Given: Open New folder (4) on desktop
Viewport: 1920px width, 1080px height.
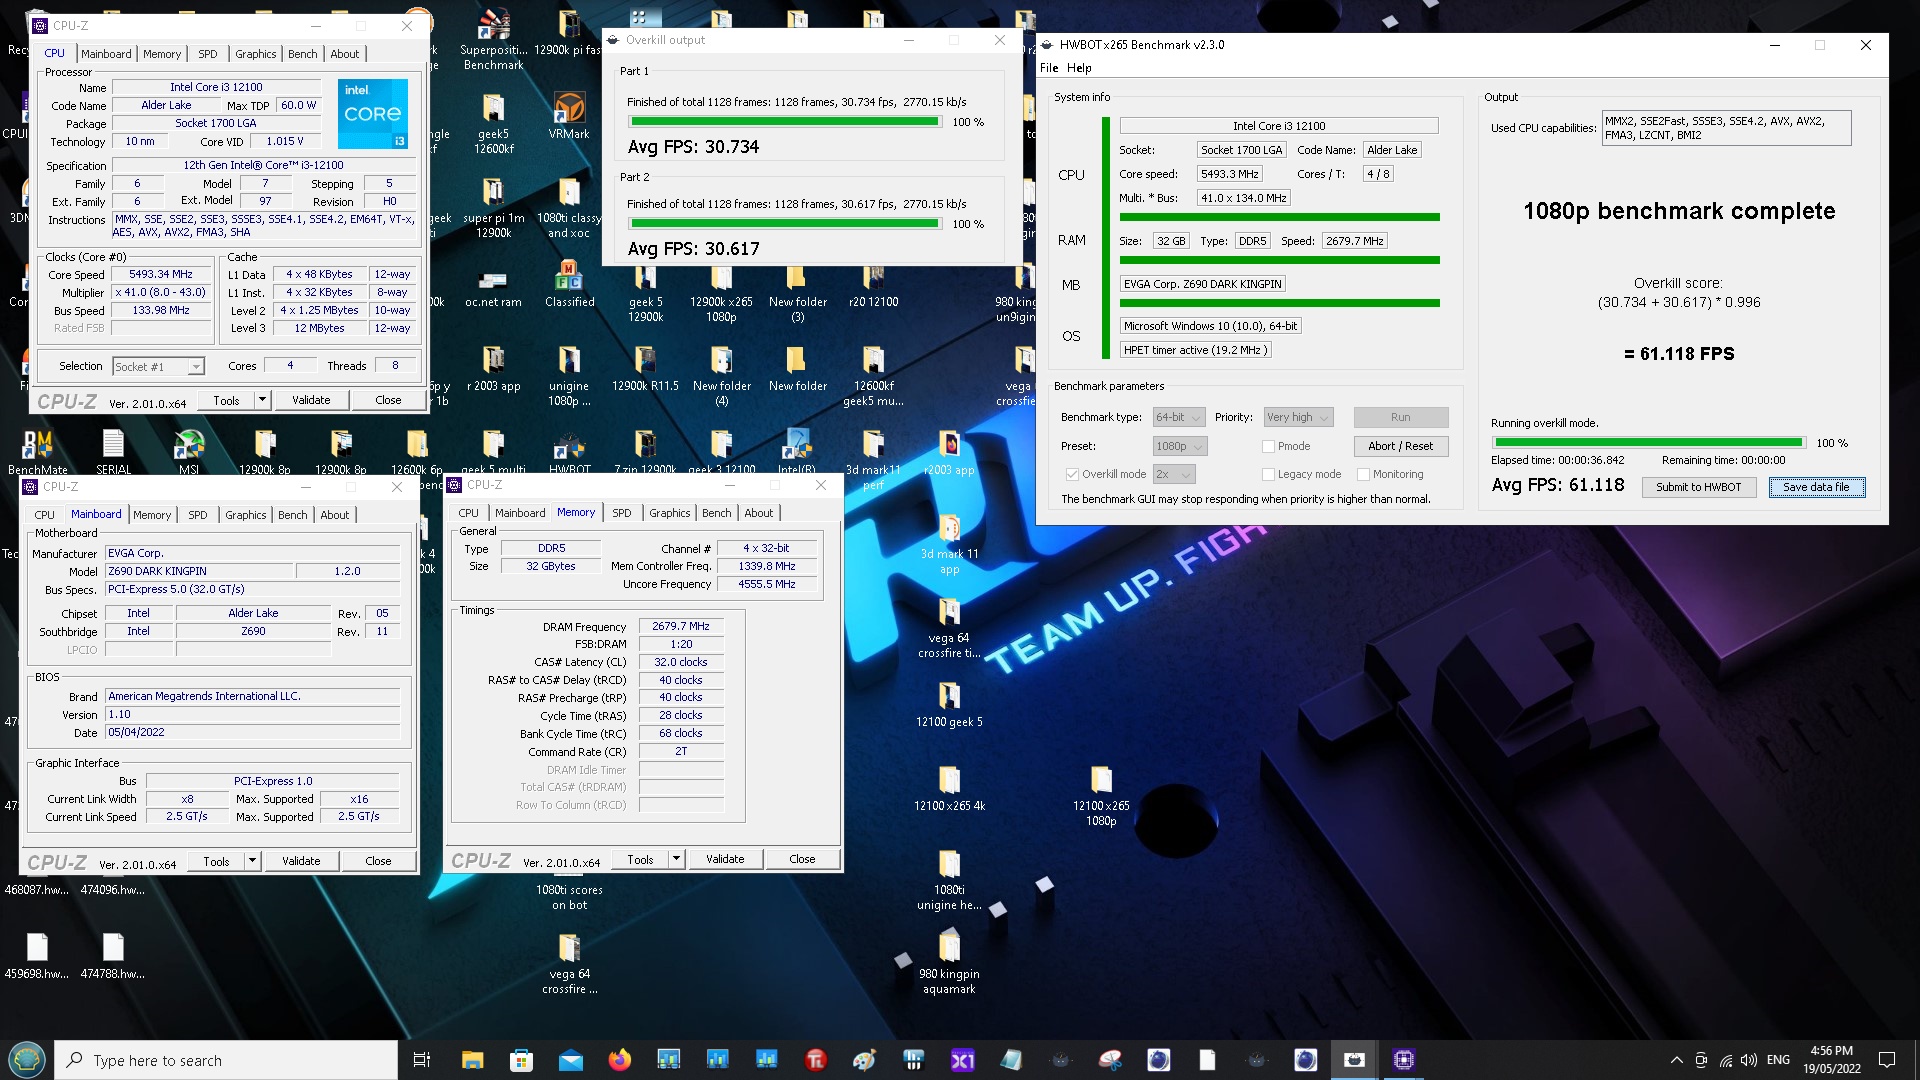Looking at the screenshot, I should point(721,376).
